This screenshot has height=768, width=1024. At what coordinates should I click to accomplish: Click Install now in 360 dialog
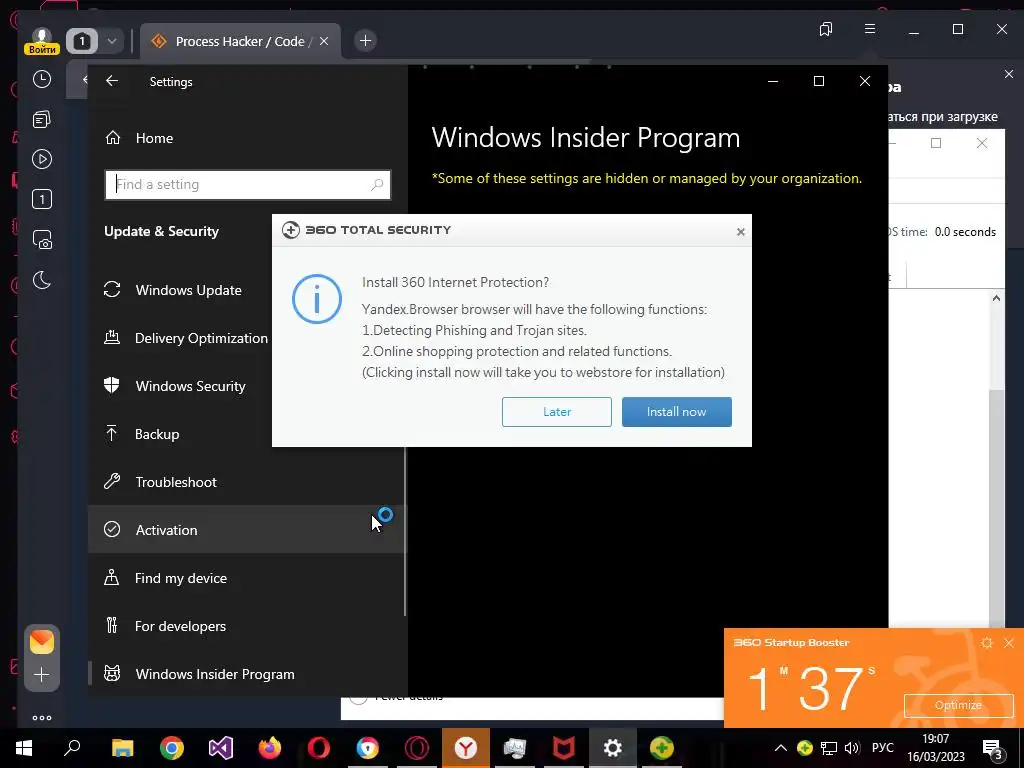click(677, 412)
